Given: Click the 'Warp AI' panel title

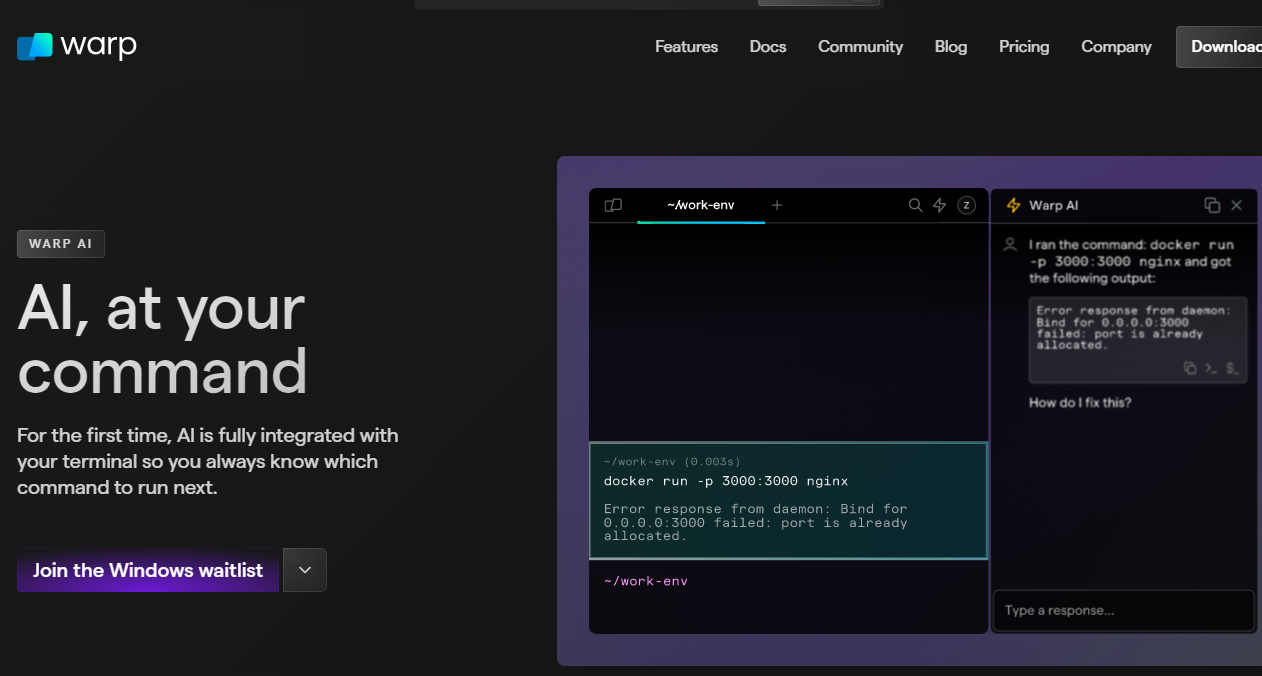Looking at the screenshot, I should click(1054, 205).
